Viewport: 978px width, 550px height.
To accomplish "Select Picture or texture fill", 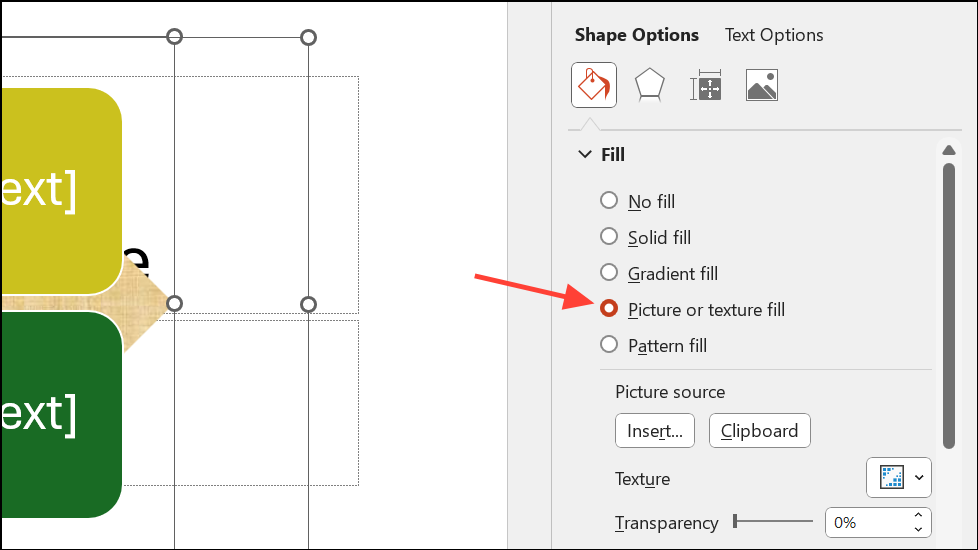I will (609, 309).
